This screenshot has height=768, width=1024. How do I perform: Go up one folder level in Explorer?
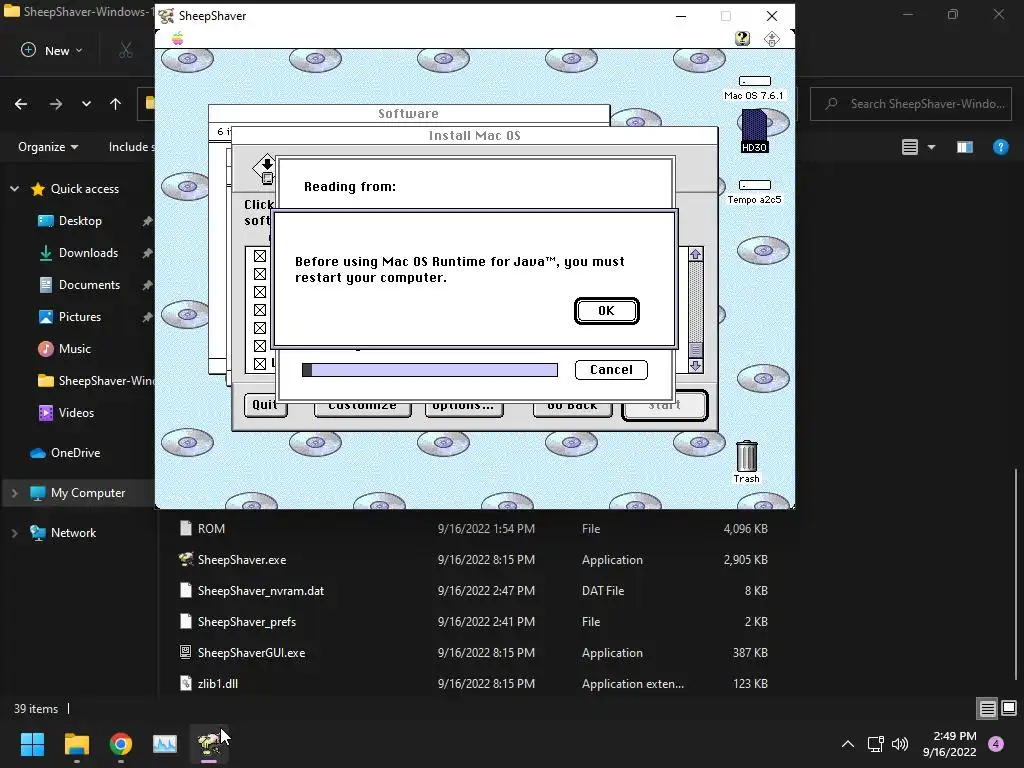pos(116,104)
